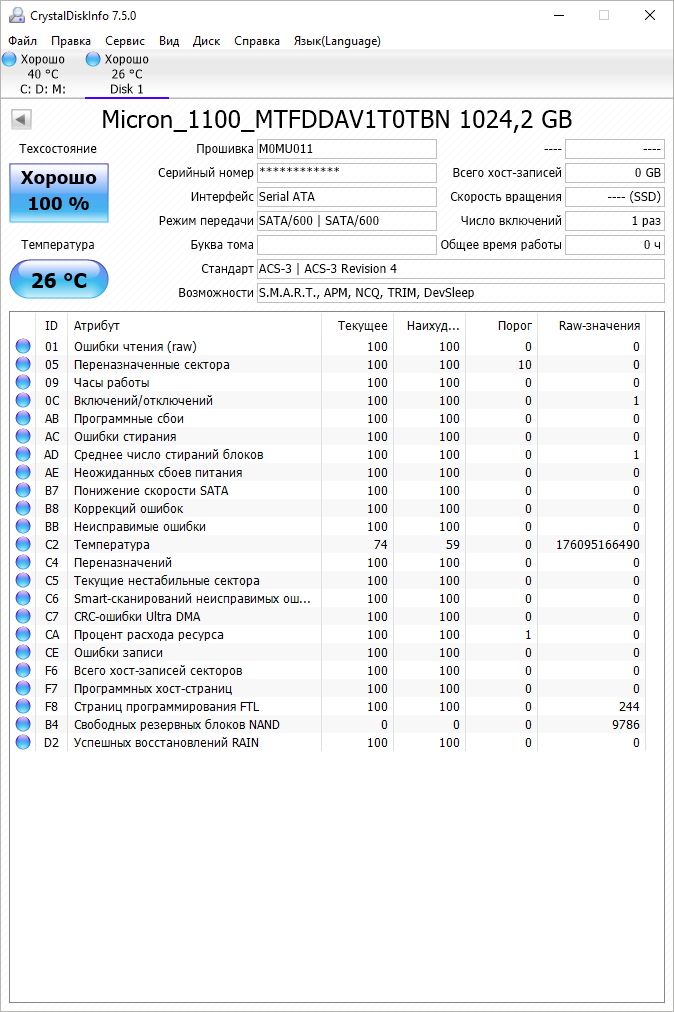Image resolution: width=674 pixels, height=1012 pixels.
Task: Click the status orb for C4 Переназначений
Action: point(23,562)
